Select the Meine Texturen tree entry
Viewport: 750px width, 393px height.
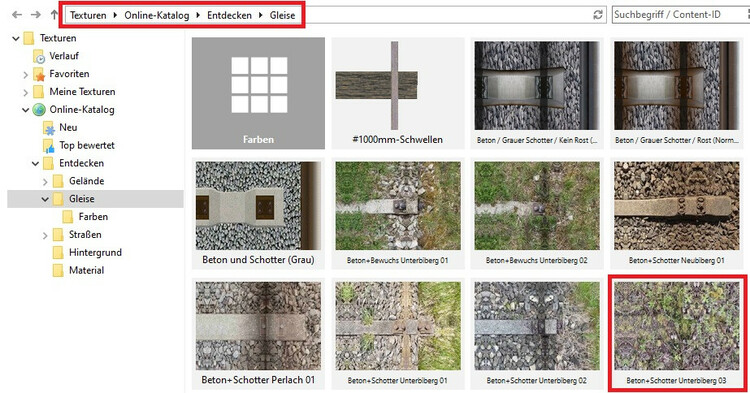tap(82, 91)
